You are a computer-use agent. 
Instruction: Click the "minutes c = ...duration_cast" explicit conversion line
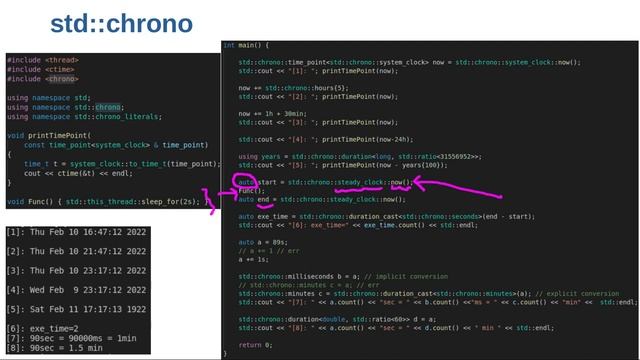click(x=429, y=294)
